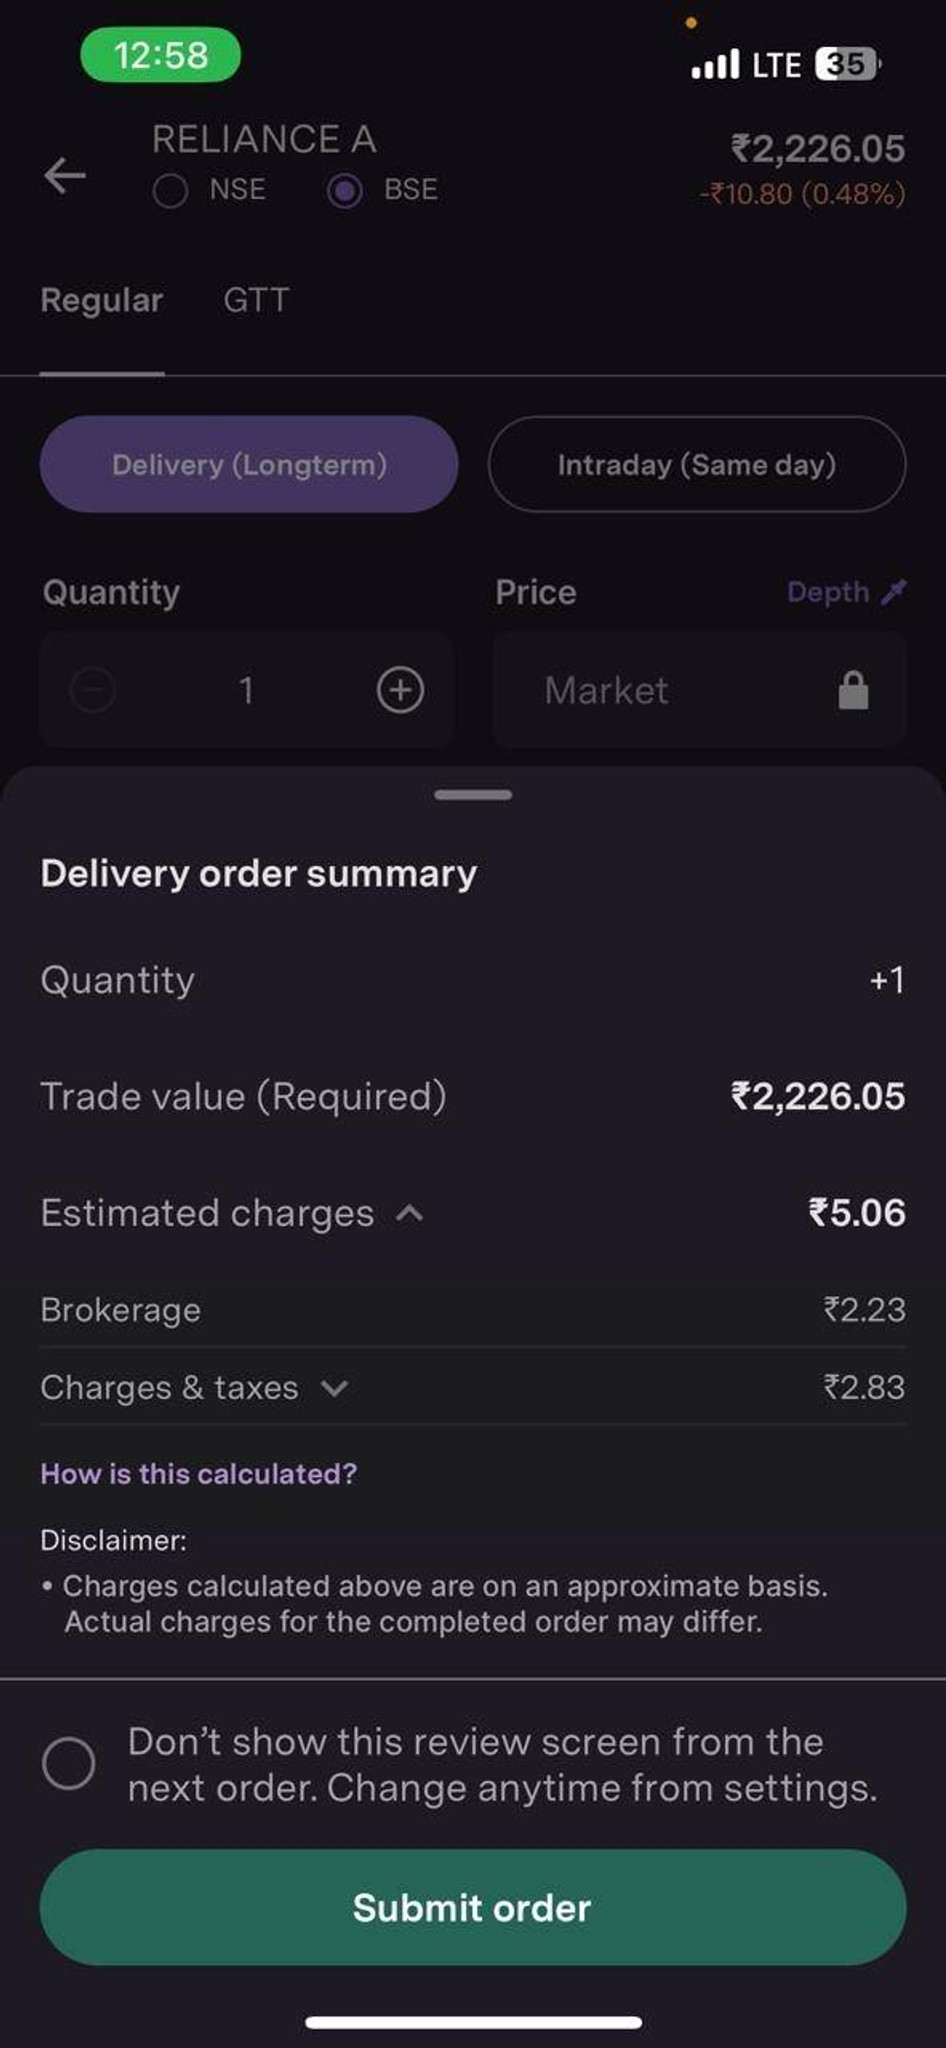Open market Depth pin icon
946x2048 pixels.
point(893,592)
